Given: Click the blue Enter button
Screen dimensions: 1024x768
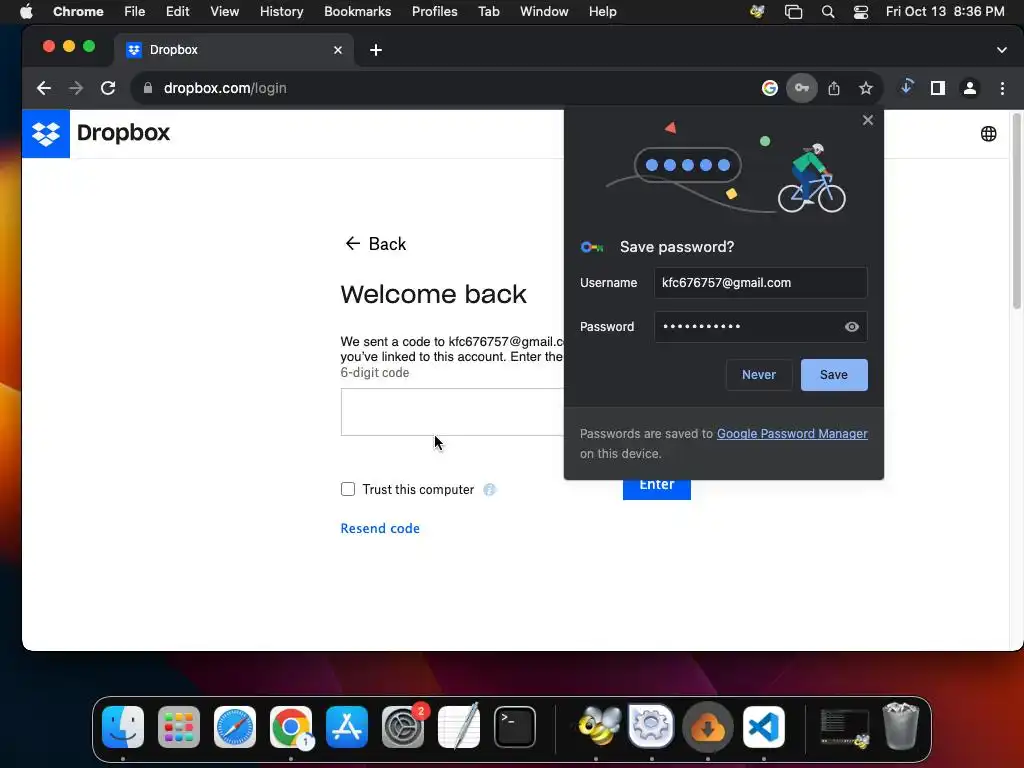Looking at the screenshot, I should [x=656, y=489].
